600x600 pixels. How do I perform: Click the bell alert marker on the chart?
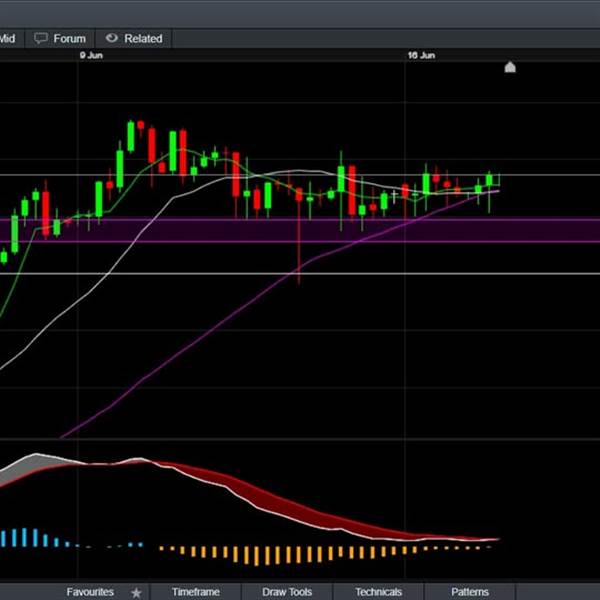510,67
